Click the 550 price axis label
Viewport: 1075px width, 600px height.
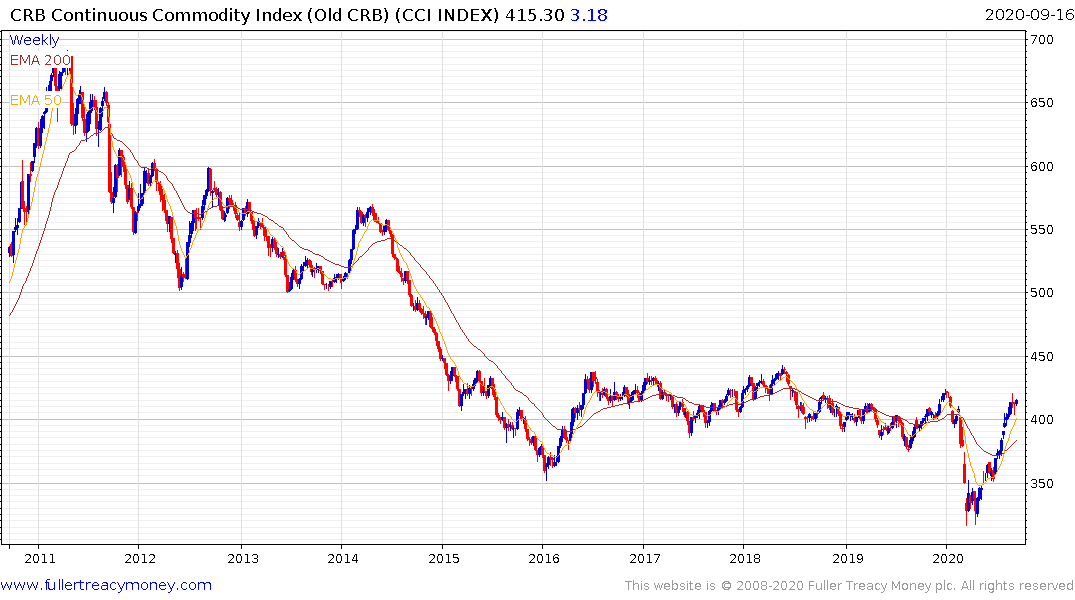tap(1041, 230)
